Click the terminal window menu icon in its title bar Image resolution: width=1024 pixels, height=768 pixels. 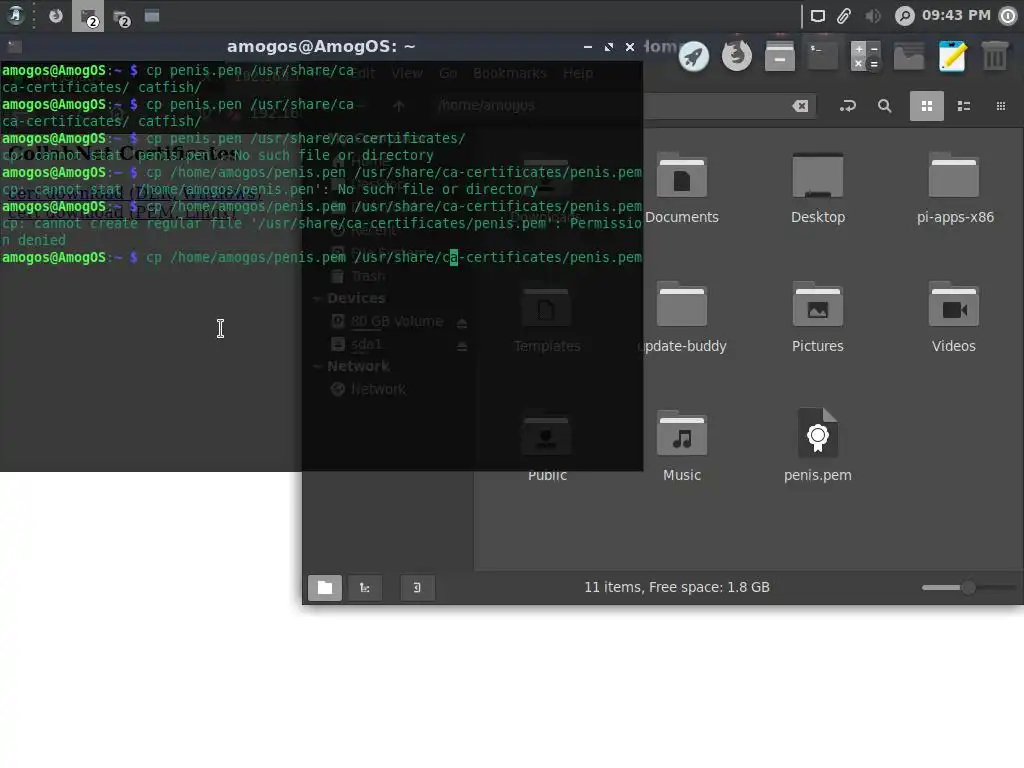(15, 46)
